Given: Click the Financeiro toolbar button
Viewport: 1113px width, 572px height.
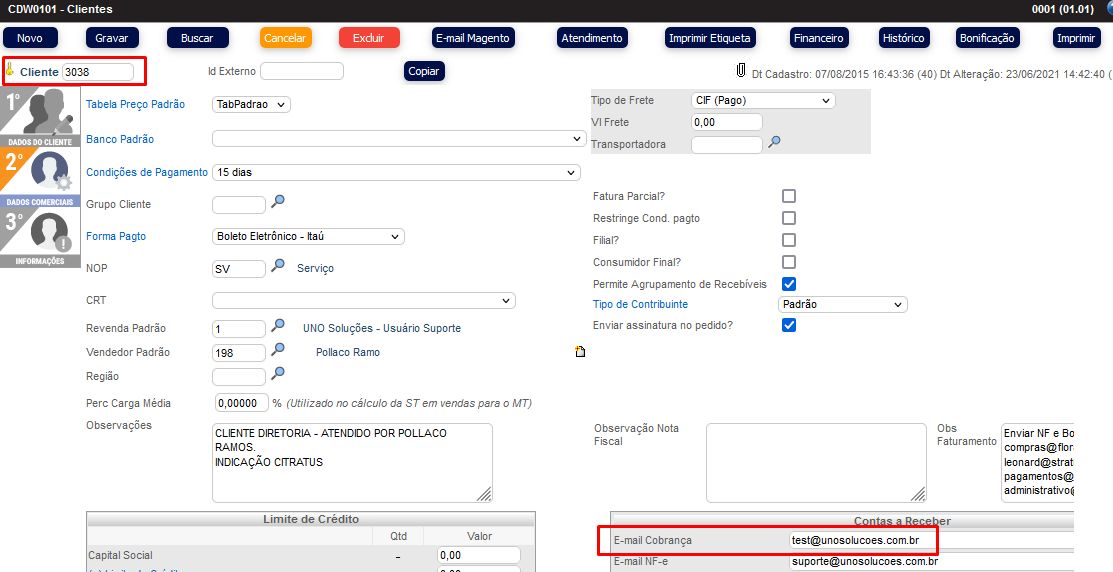Looking at the screenshot, I should [x=818, y=38].
